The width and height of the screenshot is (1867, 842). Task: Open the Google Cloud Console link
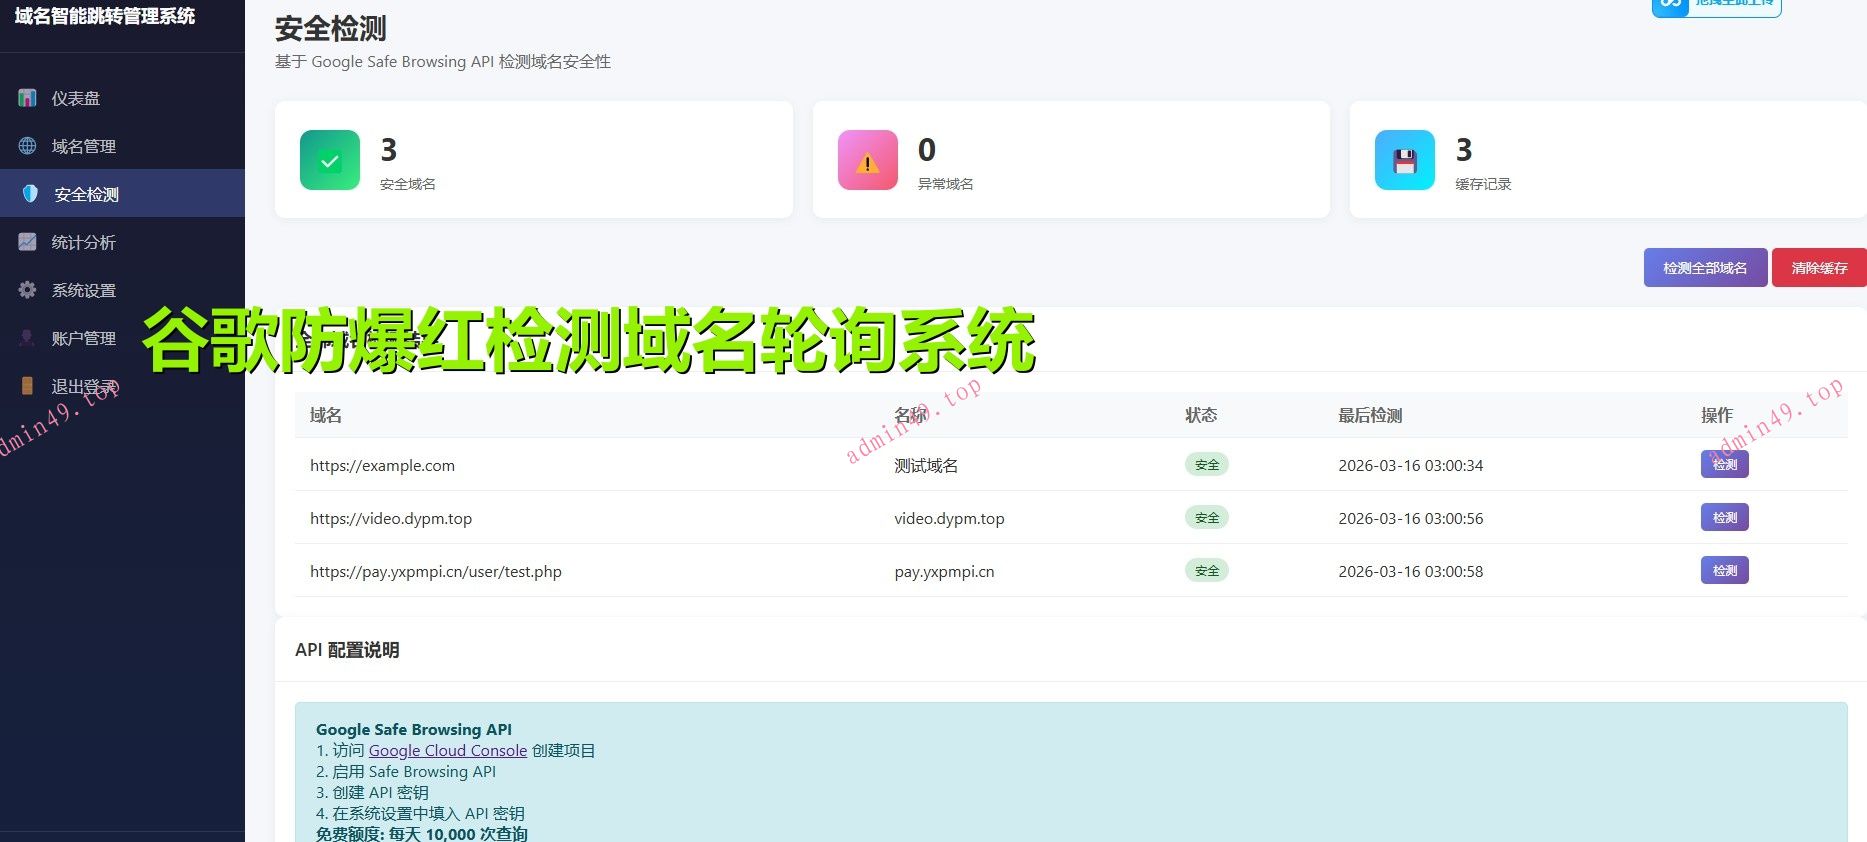pos(447,750)
